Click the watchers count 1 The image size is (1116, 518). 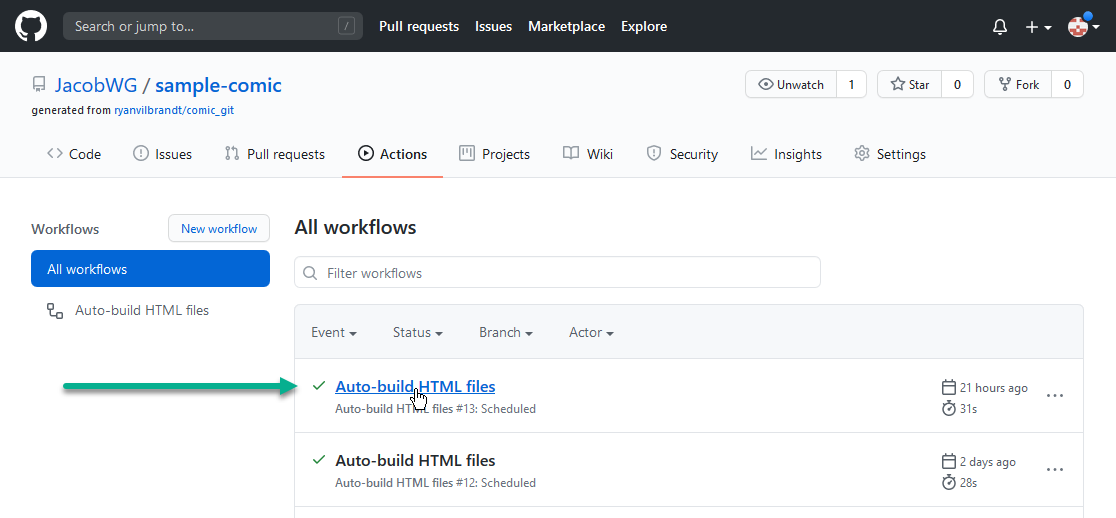[x=851, y=85]
